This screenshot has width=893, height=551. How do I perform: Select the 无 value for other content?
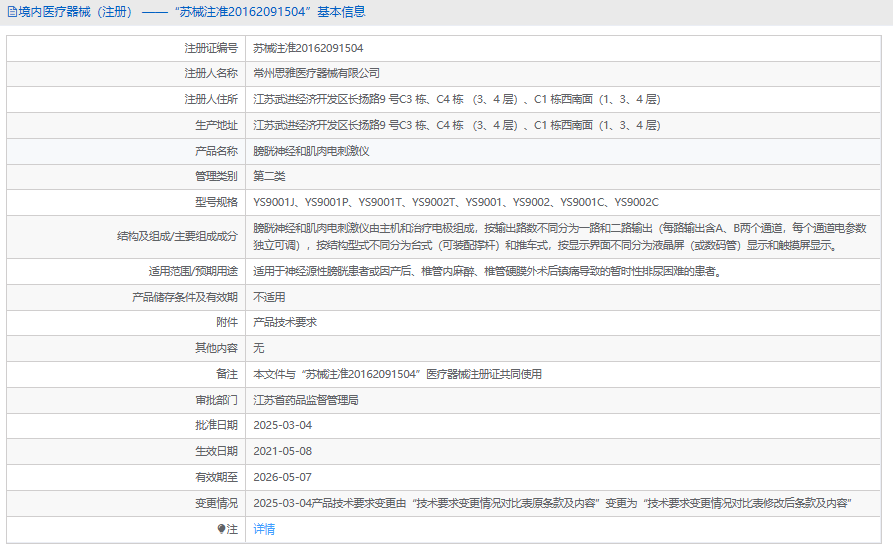(259, 348)
